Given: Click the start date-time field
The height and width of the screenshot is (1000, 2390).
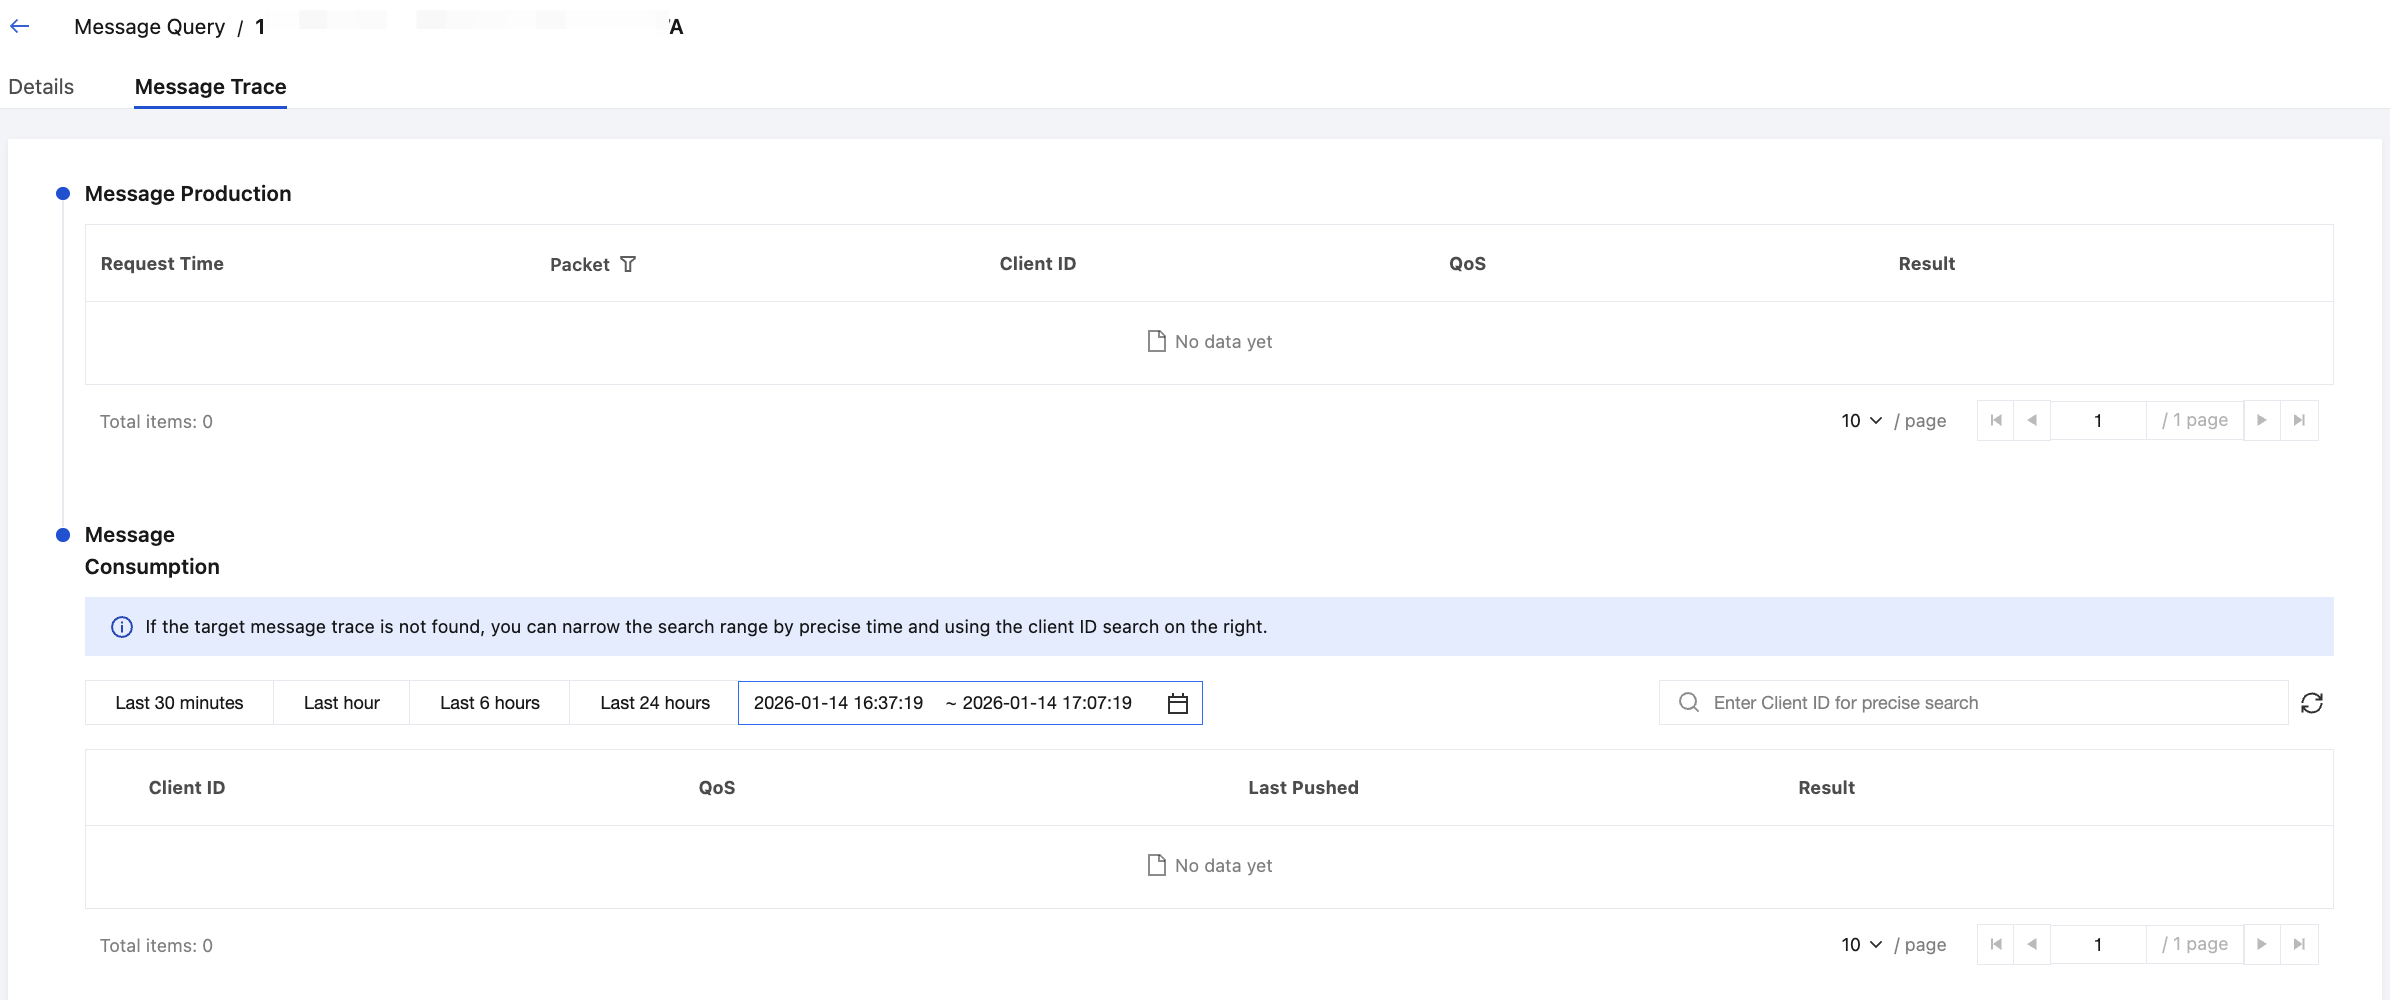Looking at the screenshot, I should tap(838, 703).
